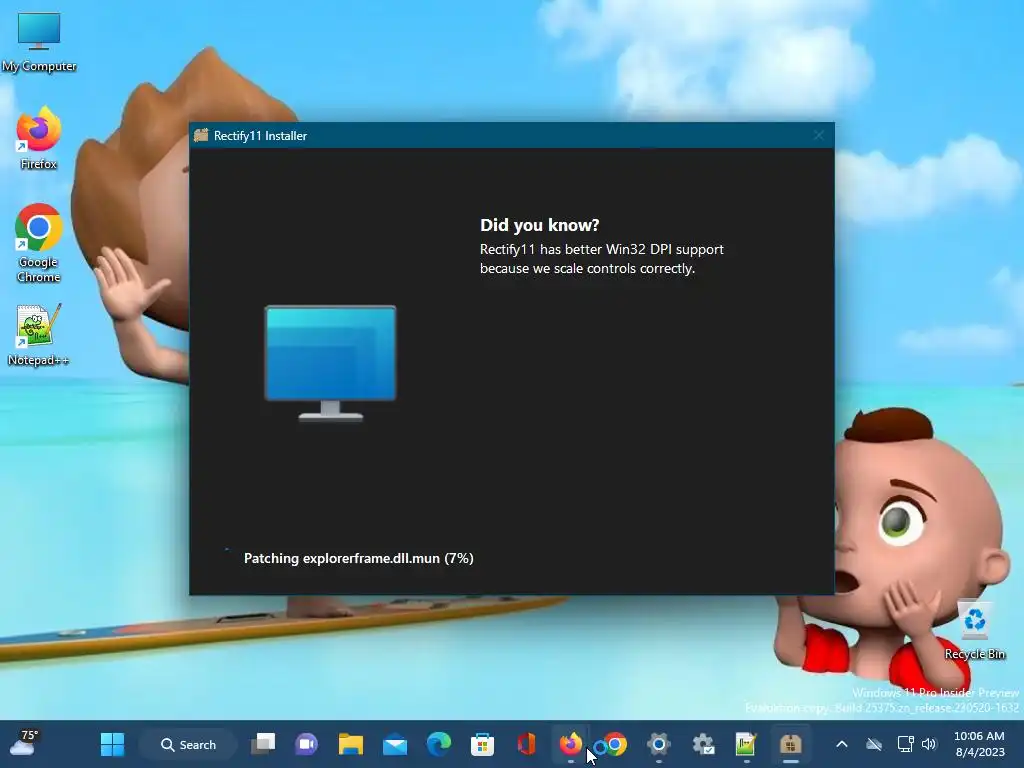
Task: Open Task View on the taskbar
Action: [264, 744]
